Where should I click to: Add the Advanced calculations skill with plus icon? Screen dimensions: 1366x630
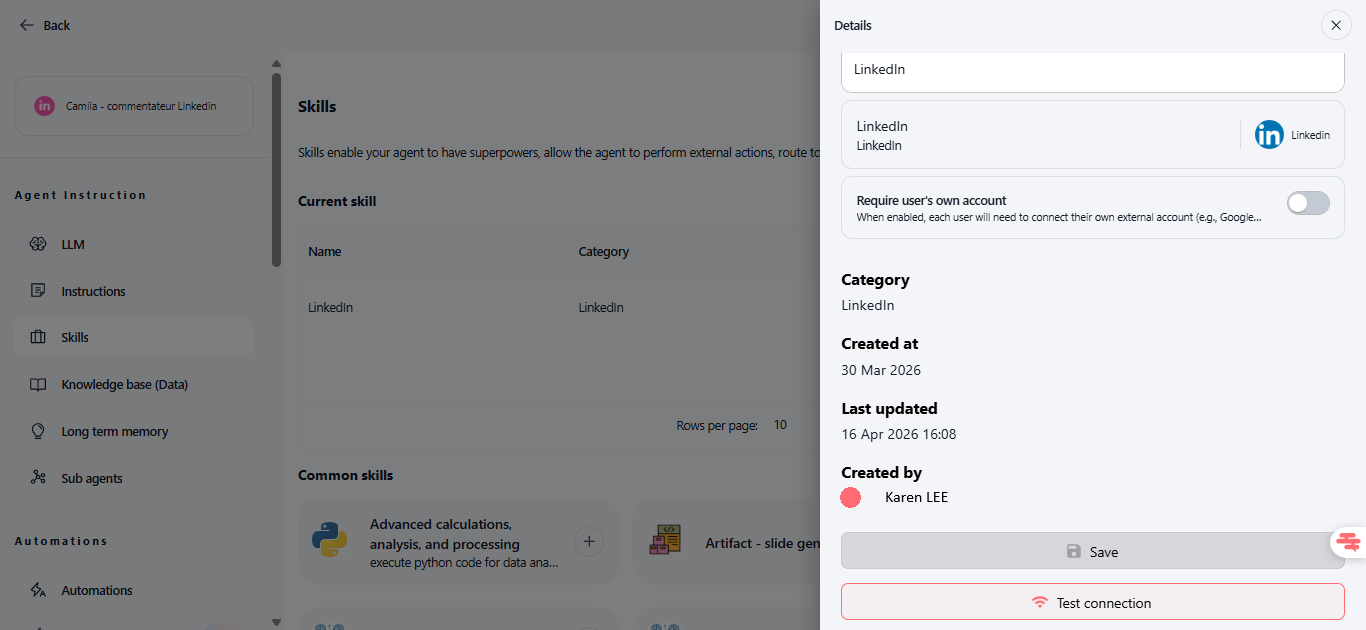point(589,542)
